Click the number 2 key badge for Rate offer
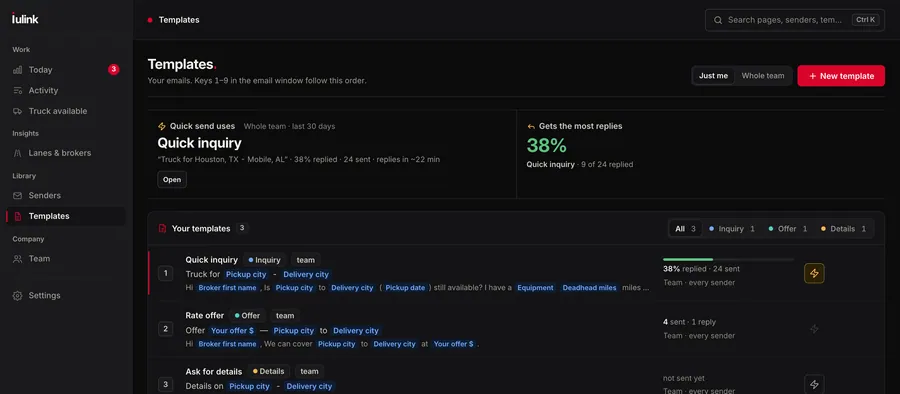 click(x=166, y=329)
